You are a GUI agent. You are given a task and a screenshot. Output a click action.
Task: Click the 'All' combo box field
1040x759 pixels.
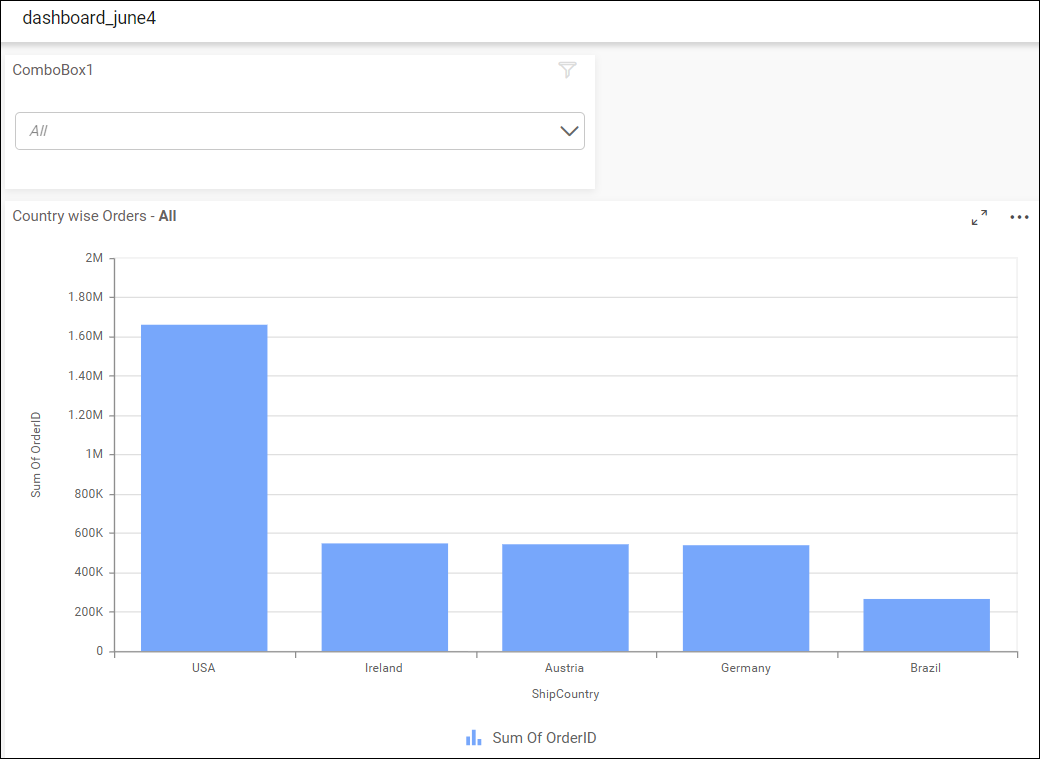280,131
